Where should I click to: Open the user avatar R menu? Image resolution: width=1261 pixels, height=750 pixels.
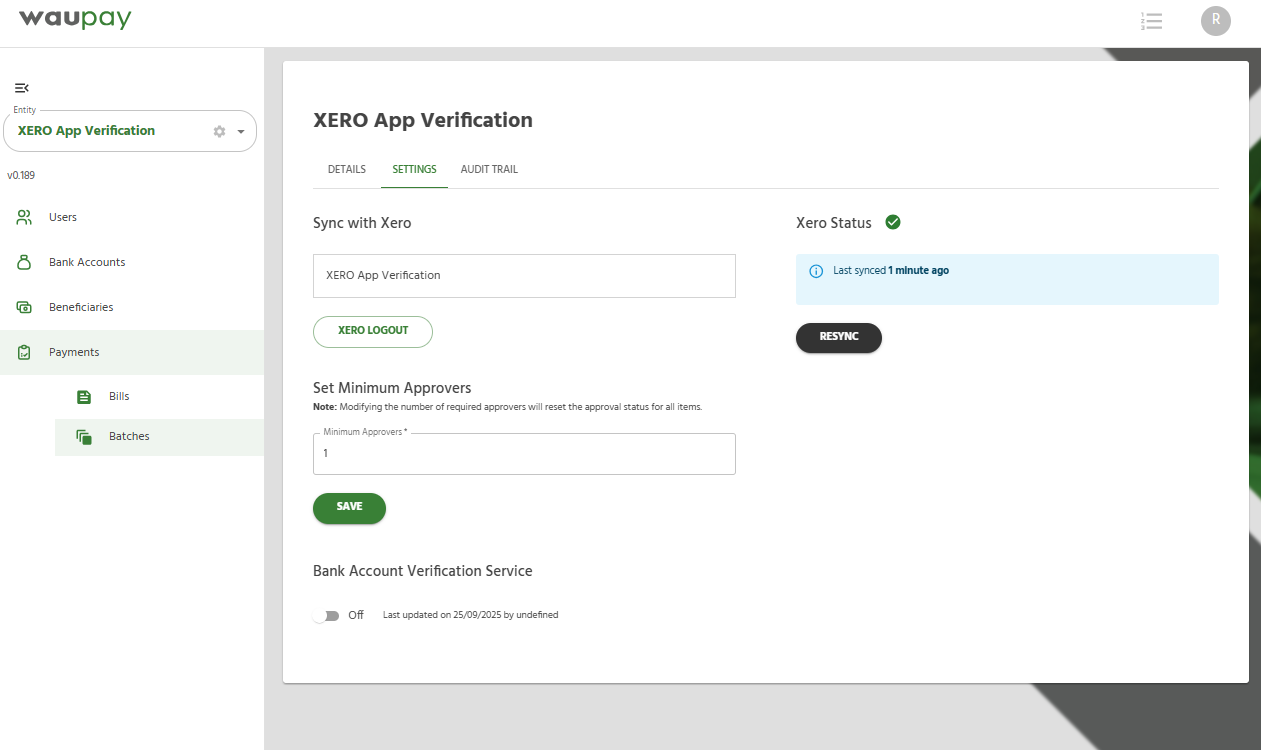[x=1216, y=20]
